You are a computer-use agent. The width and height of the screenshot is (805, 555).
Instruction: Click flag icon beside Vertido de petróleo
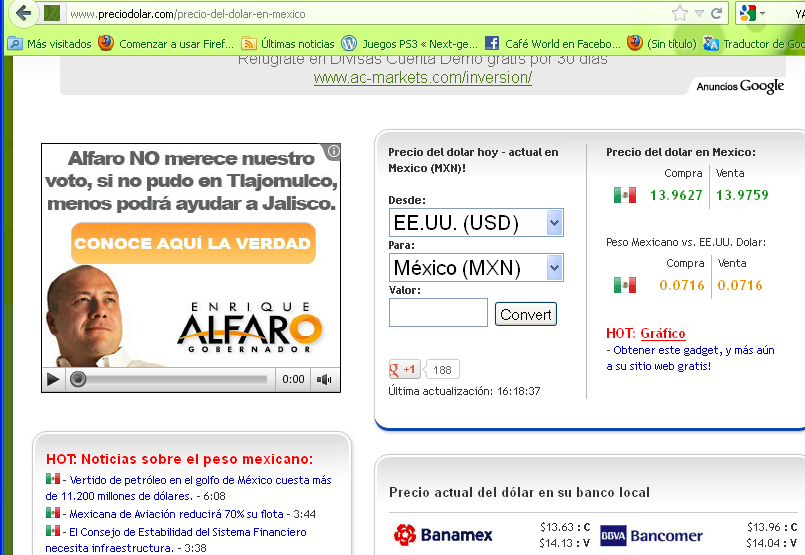pyautogui.click(x=53, y=479)
